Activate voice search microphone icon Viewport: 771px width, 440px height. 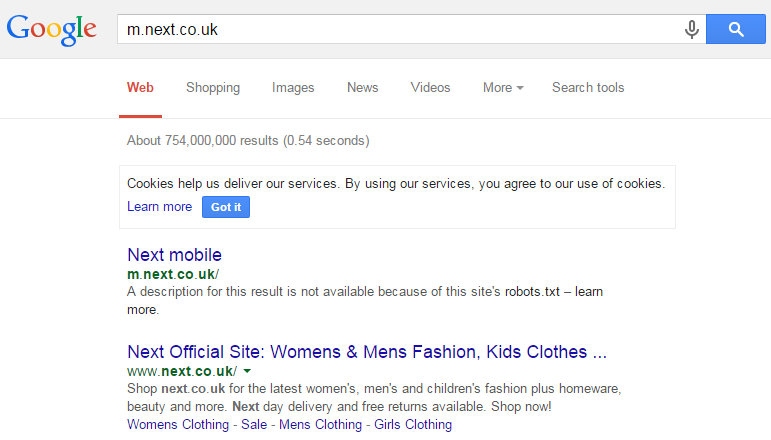click(x=691, y=29)
